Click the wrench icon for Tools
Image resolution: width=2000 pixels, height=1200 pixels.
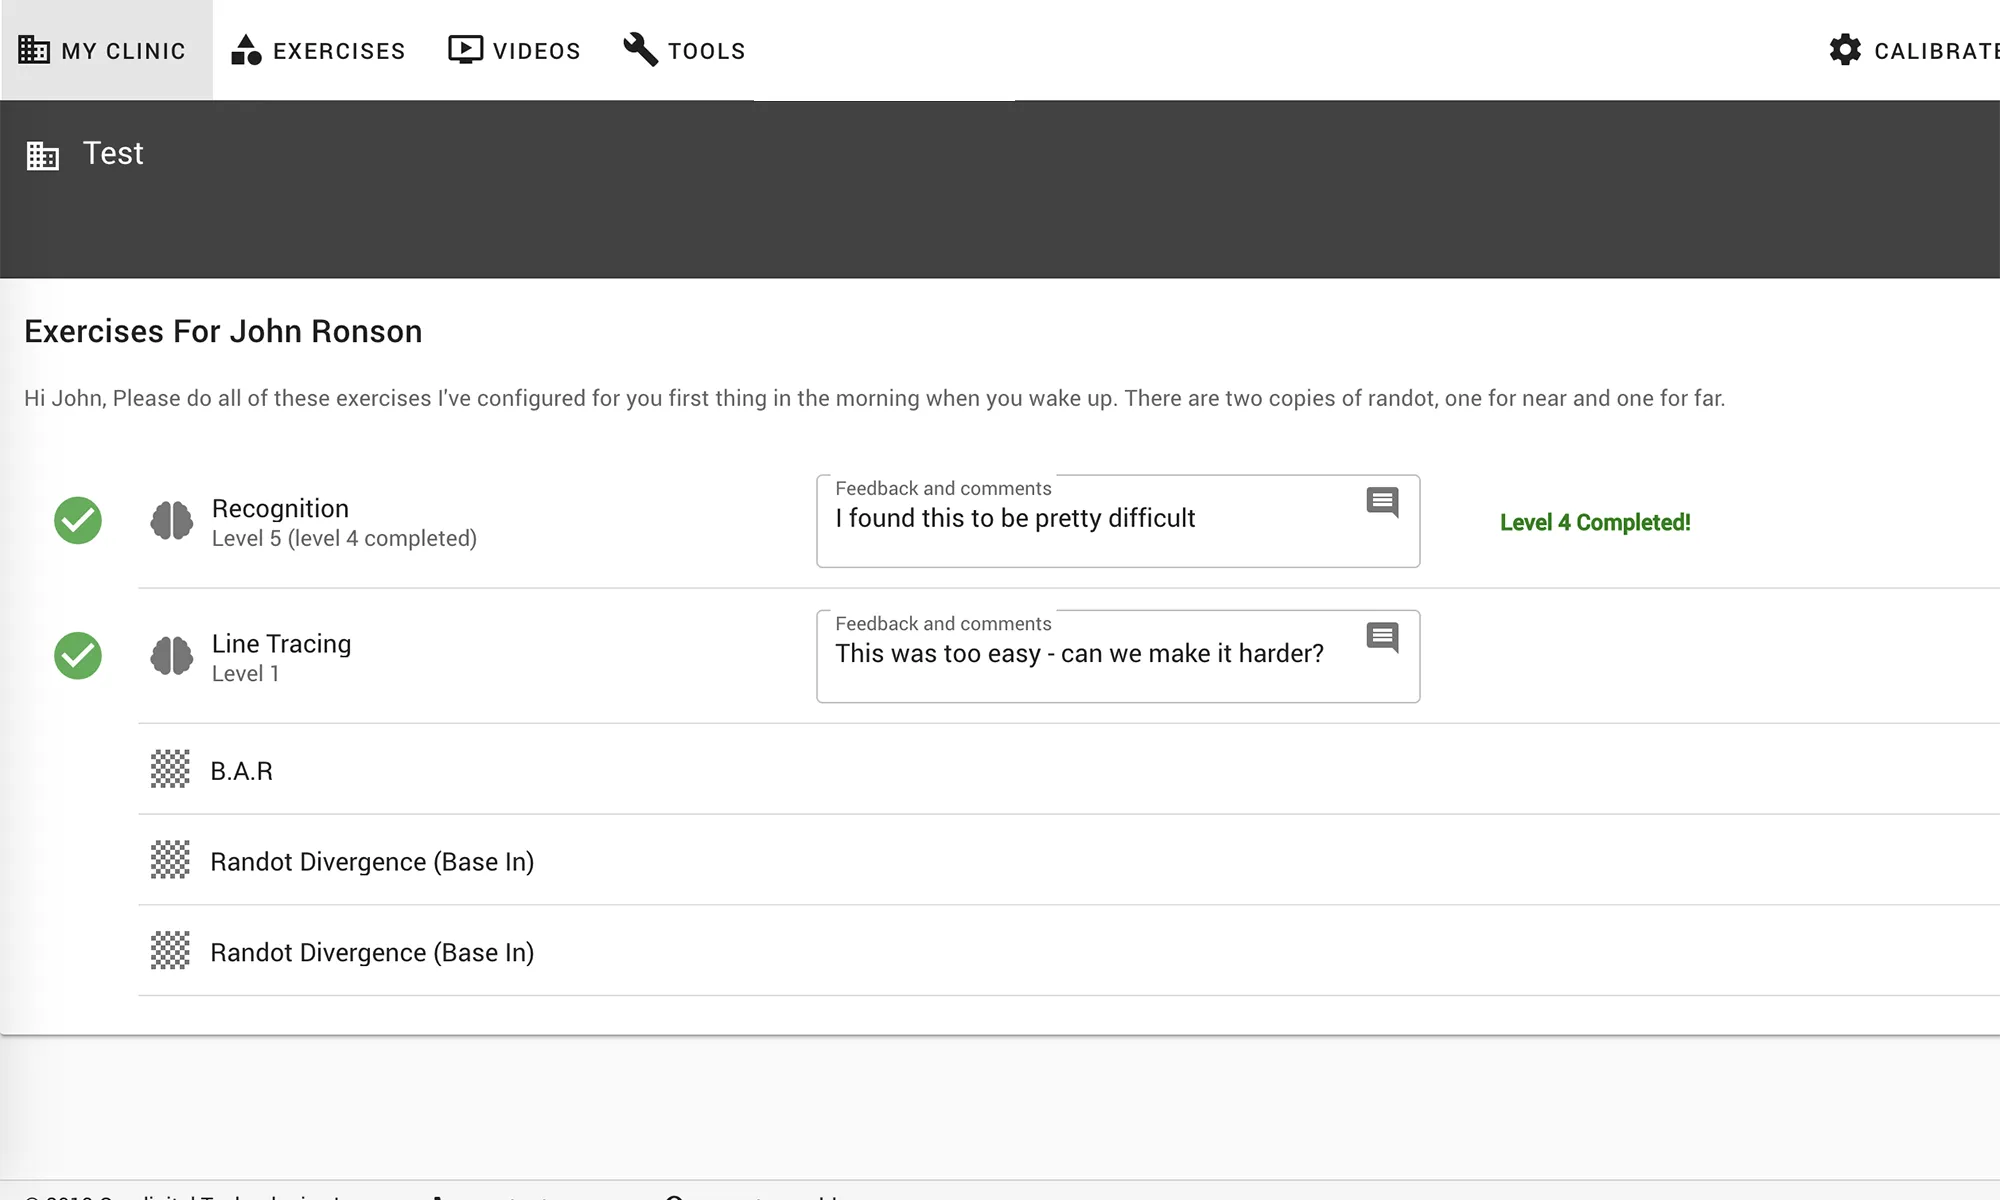pyautogui.click(x=640, y=49)
